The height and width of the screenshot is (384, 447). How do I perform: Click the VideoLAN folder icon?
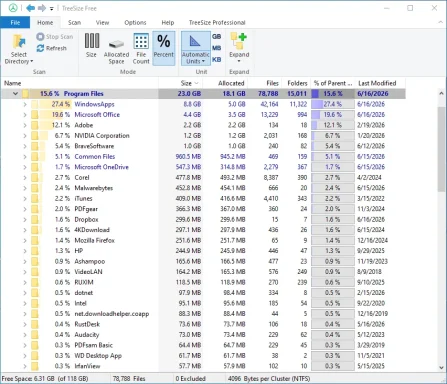[35, 272]
